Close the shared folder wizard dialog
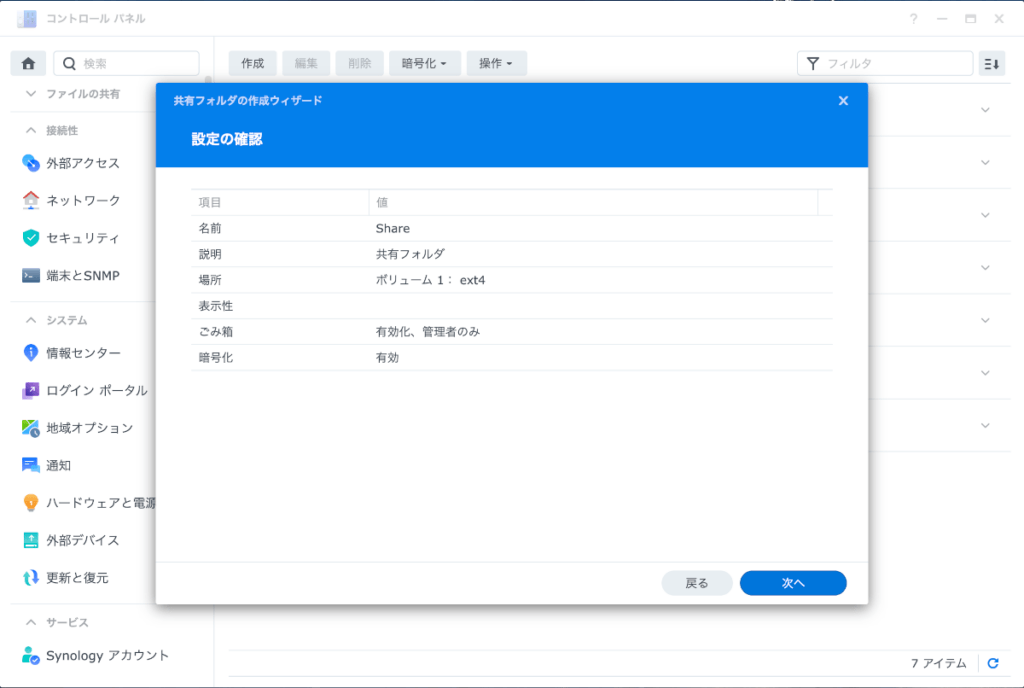The image size is (1024, 688). (843, 101)
